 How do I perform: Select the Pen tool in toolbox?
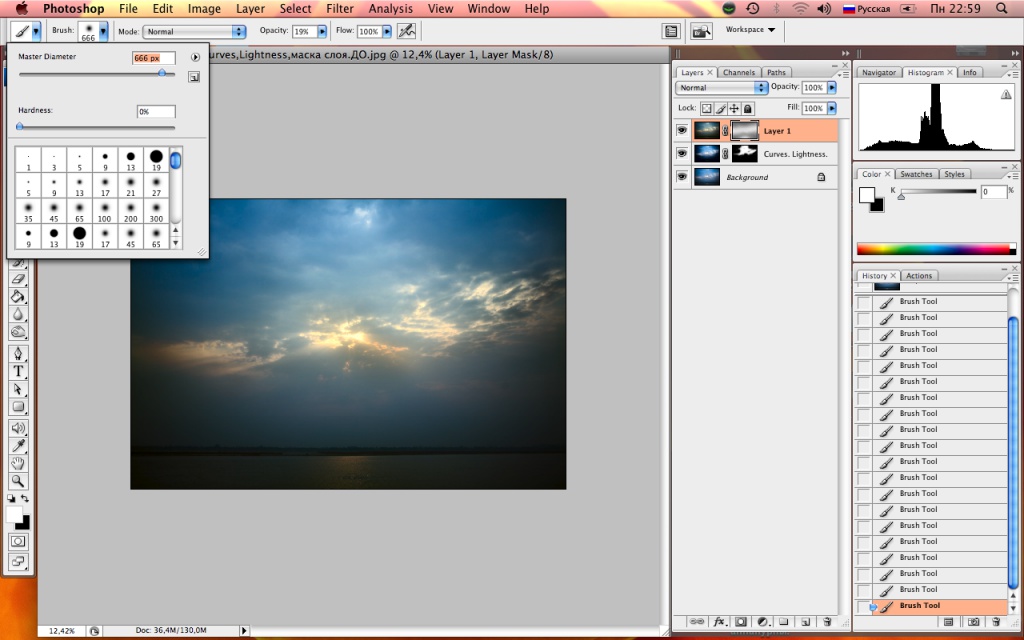click(18, 354)
